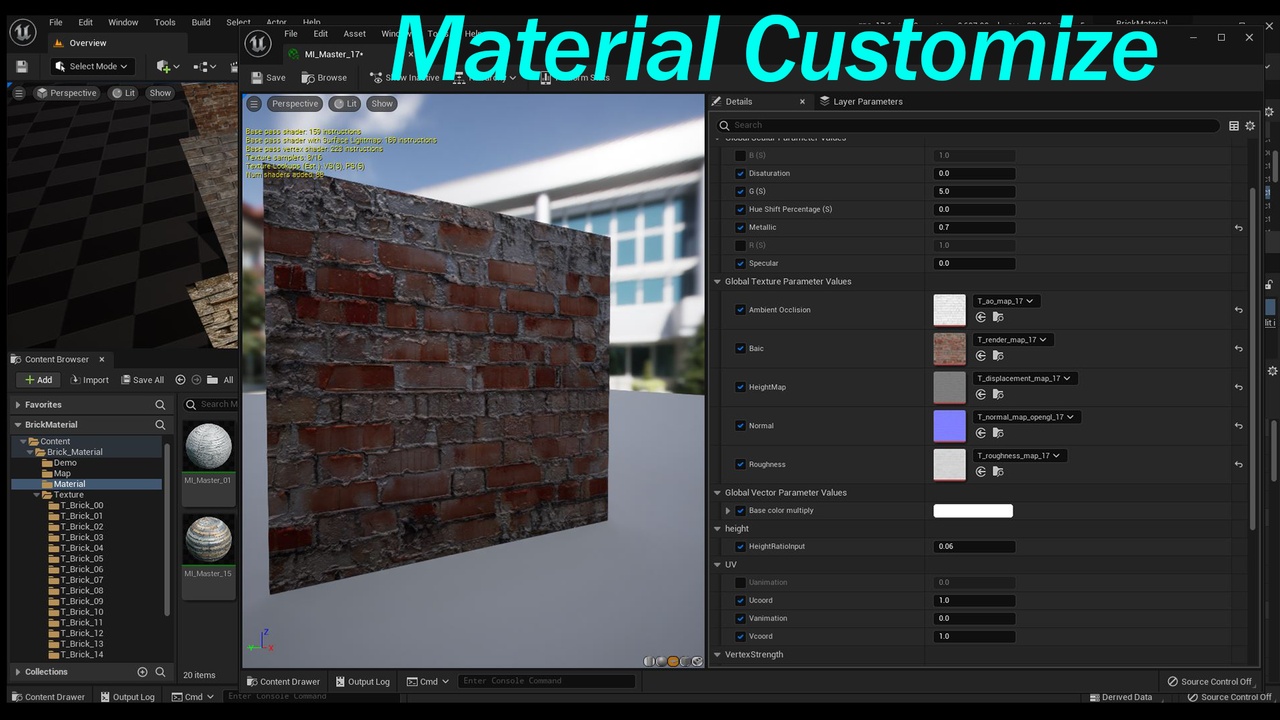The width and height of the screenshot is (1280, 720).
Task: Uncheck the Metallic parameter checkbox
Action: point(740,228)
